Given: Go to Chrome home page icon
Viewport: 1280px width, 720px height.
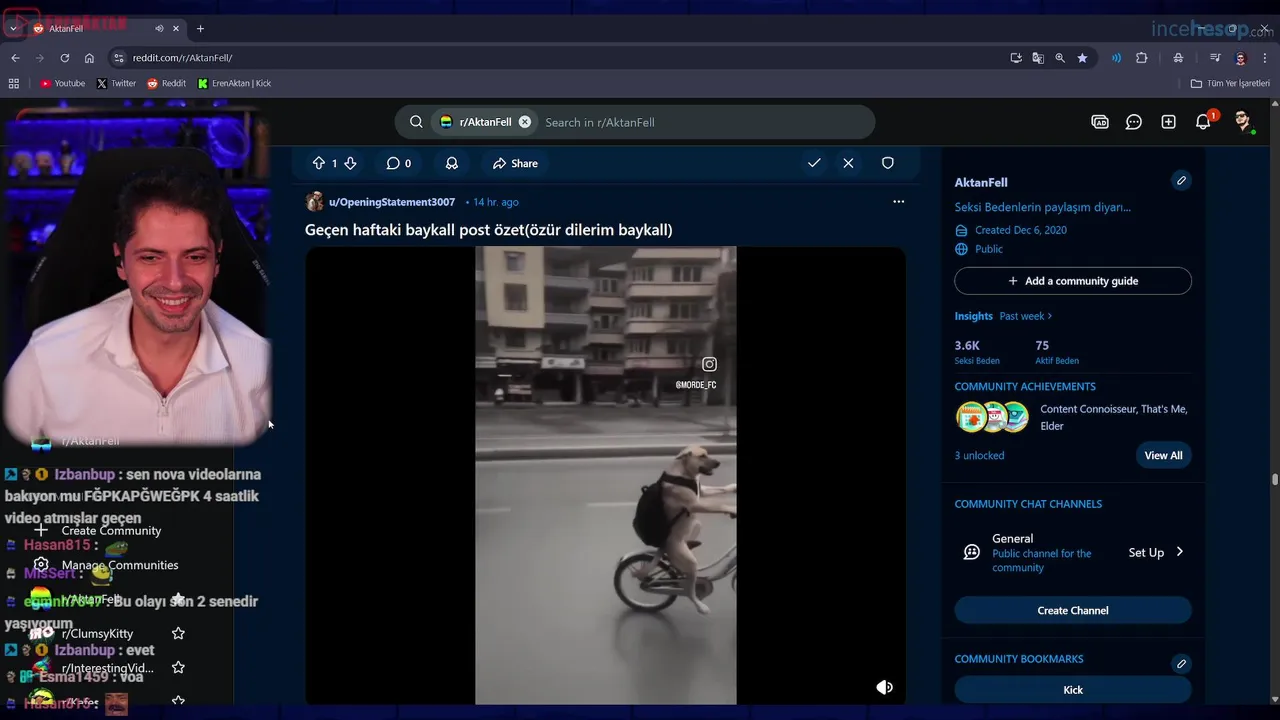Looking at the screenshot, I should [x=89, y=58].
